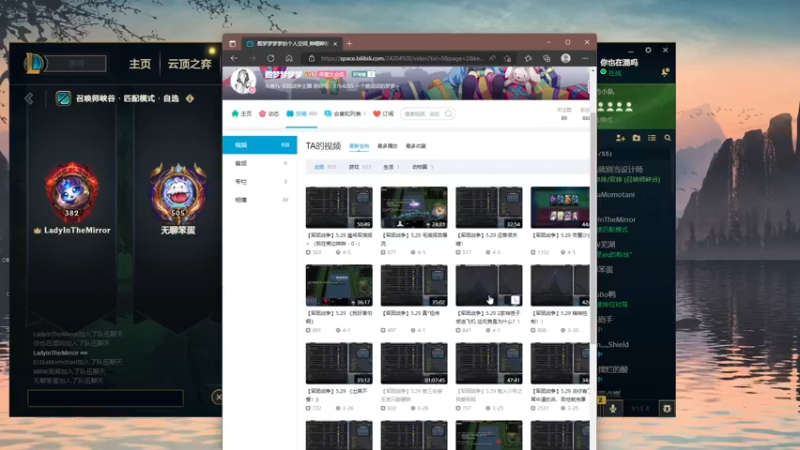Select 相簿 in the left sidebar
Screen dimensions: 800x450
(260, 200)
